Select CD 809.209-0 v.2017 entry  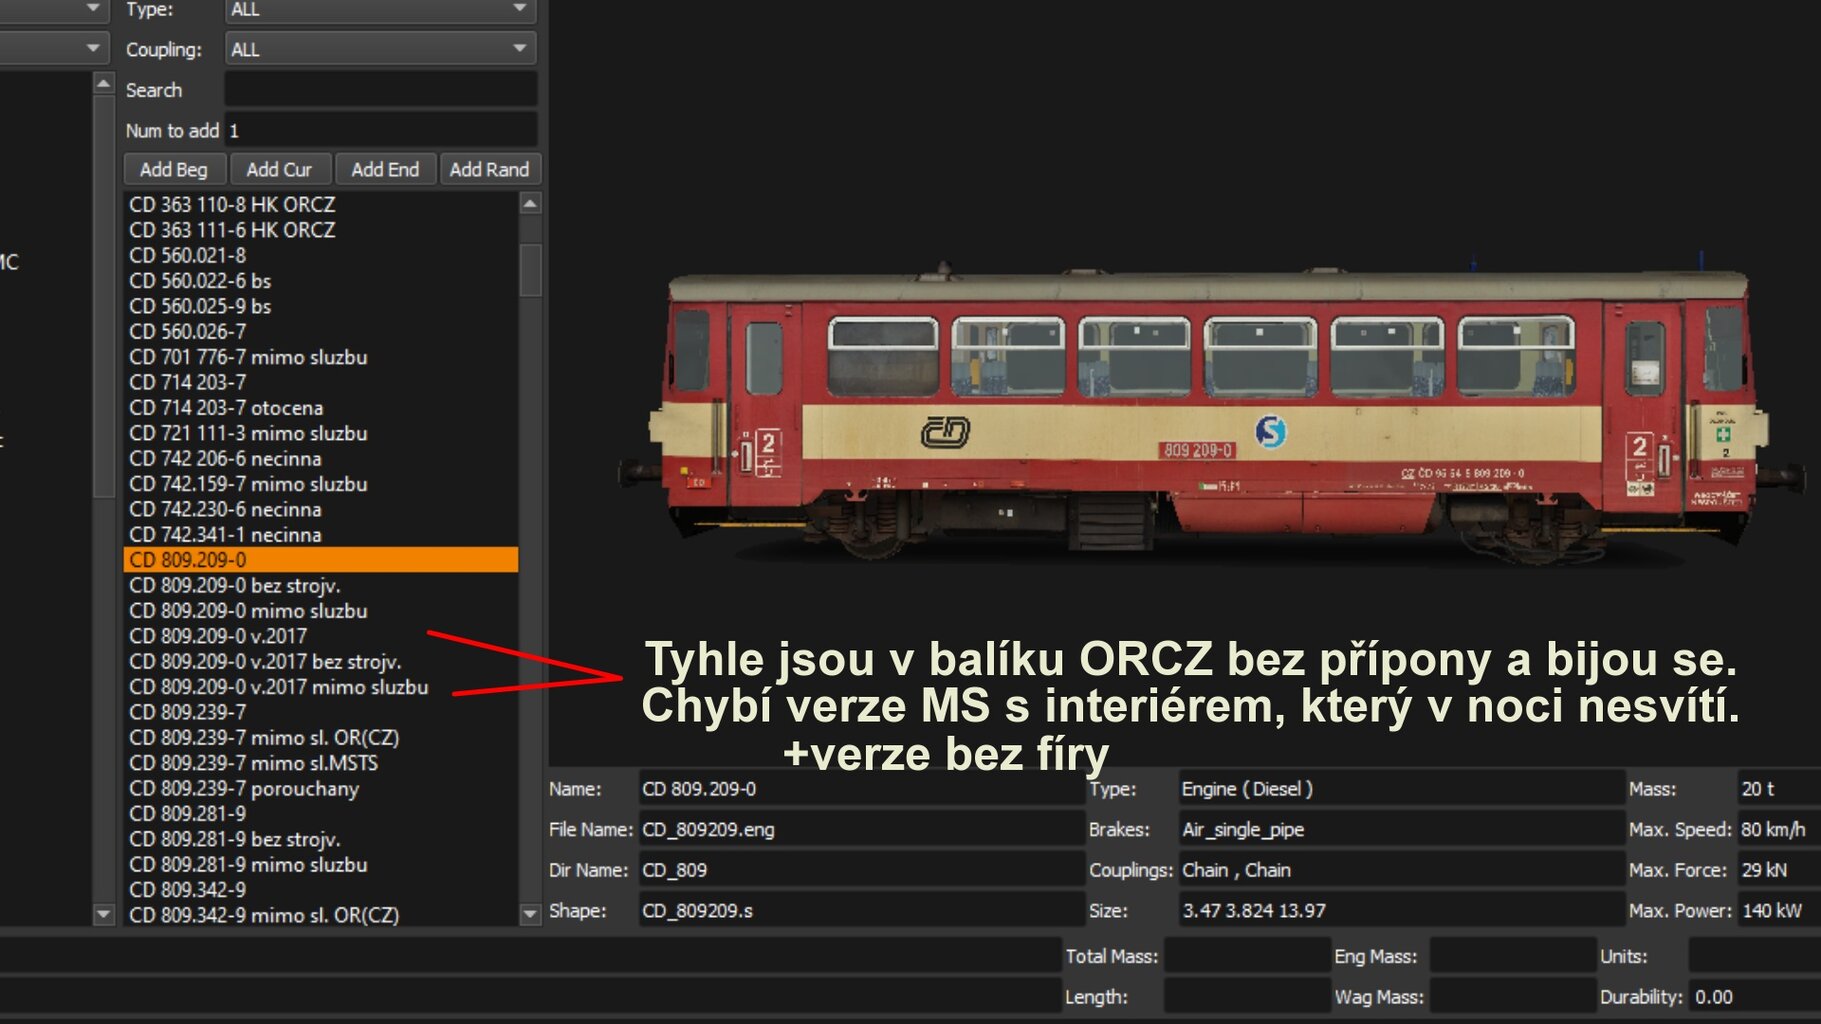point(218,636)
